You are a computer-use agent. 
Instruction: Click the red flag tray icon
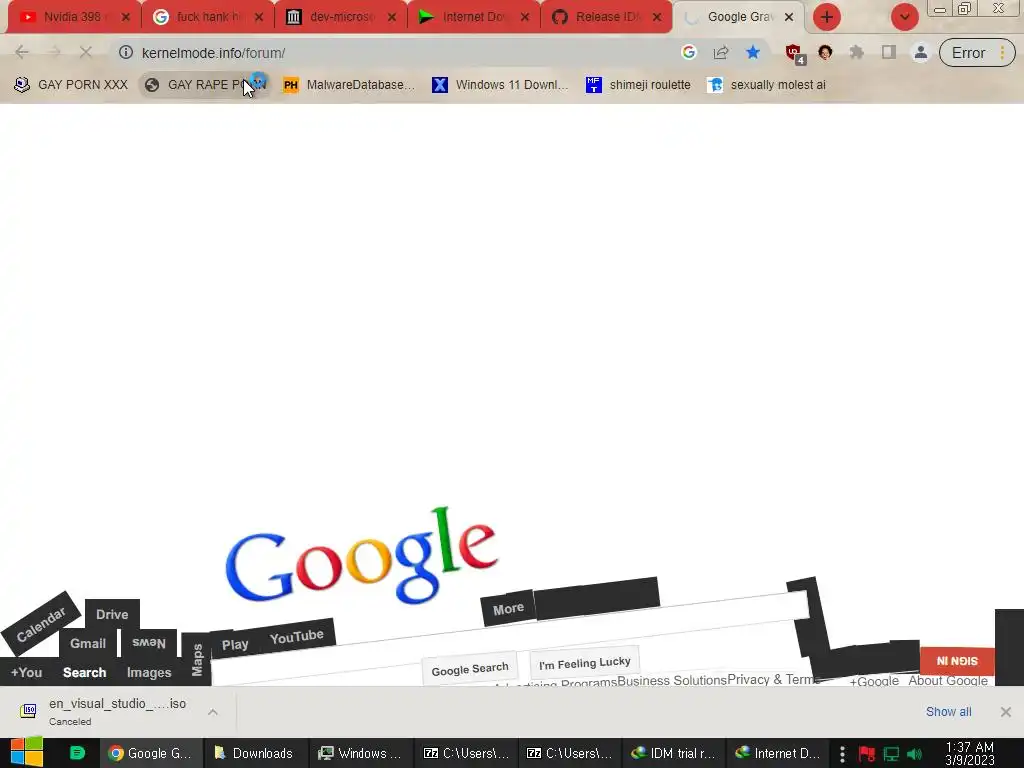pos(867,754)
